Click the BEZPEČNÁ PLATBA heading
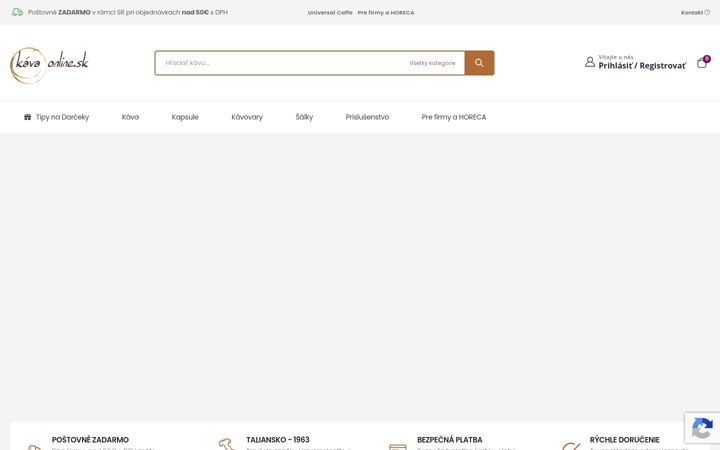This screenshot has width=720, height=450. [x=450, y=439]
